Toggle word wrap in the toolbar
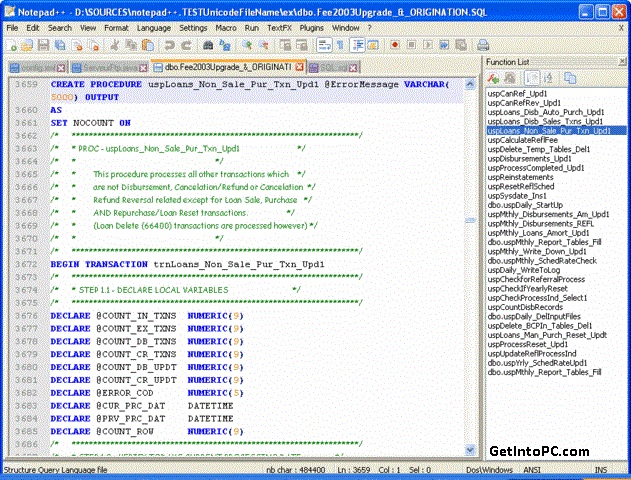The image size is (631, 480). (324, 45)
